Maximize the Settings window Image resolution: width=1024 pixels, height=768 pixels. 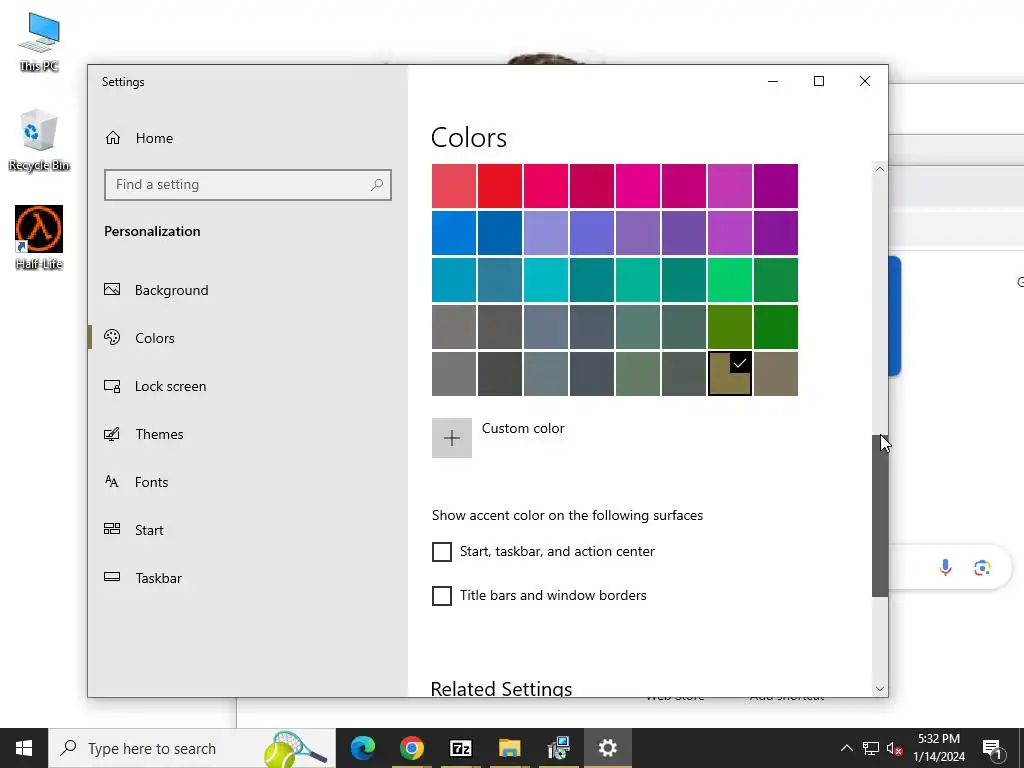click(819, 81)
